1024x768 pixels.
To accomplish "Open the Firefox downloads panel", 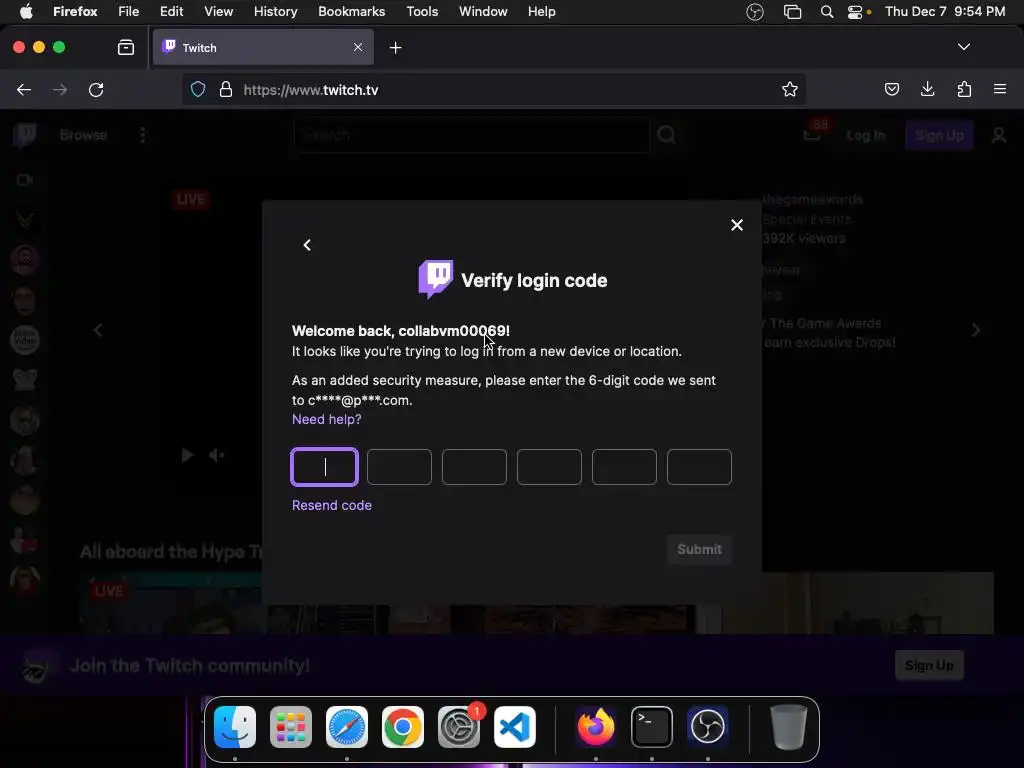I will click(x=927, y=89).
